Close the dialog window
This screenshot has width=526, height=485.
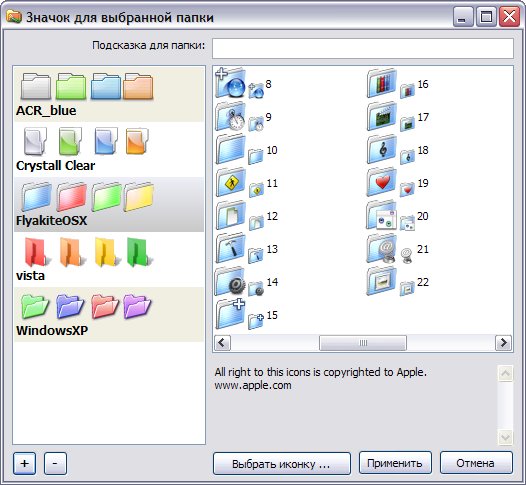point(510,17)
